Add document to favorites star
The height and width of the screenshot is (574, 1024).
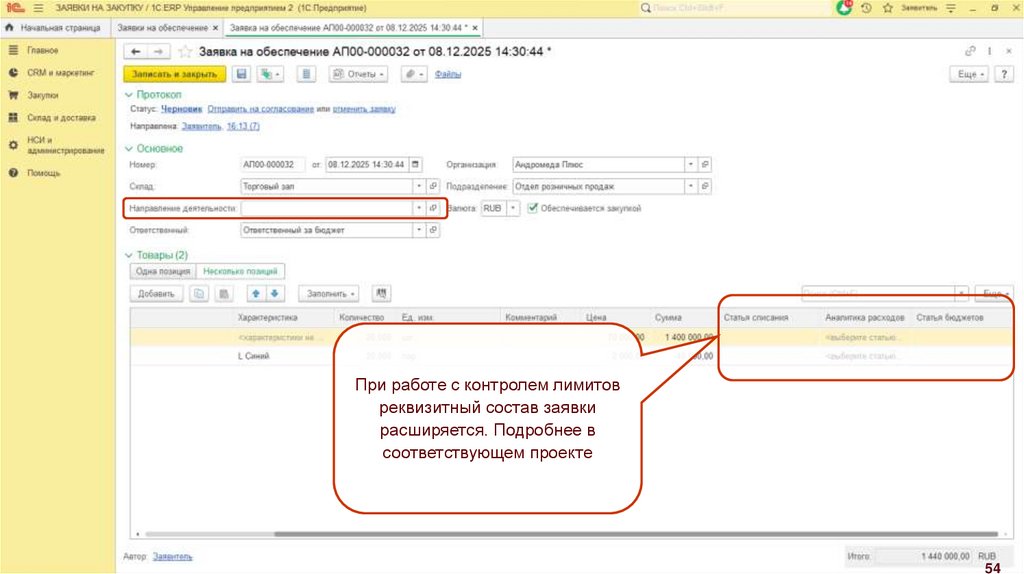tap(185, 52)
